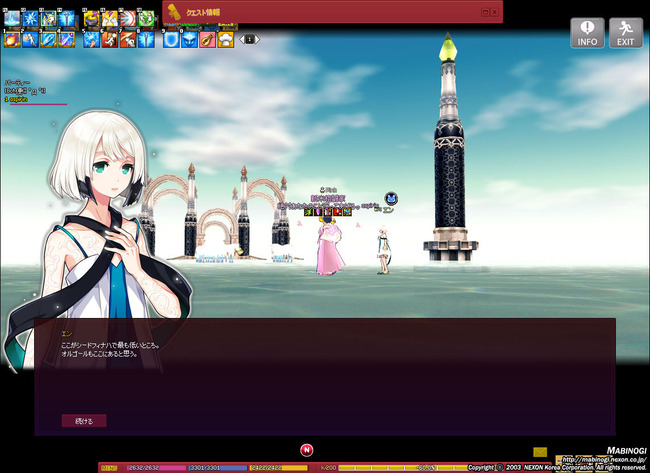650x473 pixels.
Task: Click the パーティー party label
Action: (17, 83)
